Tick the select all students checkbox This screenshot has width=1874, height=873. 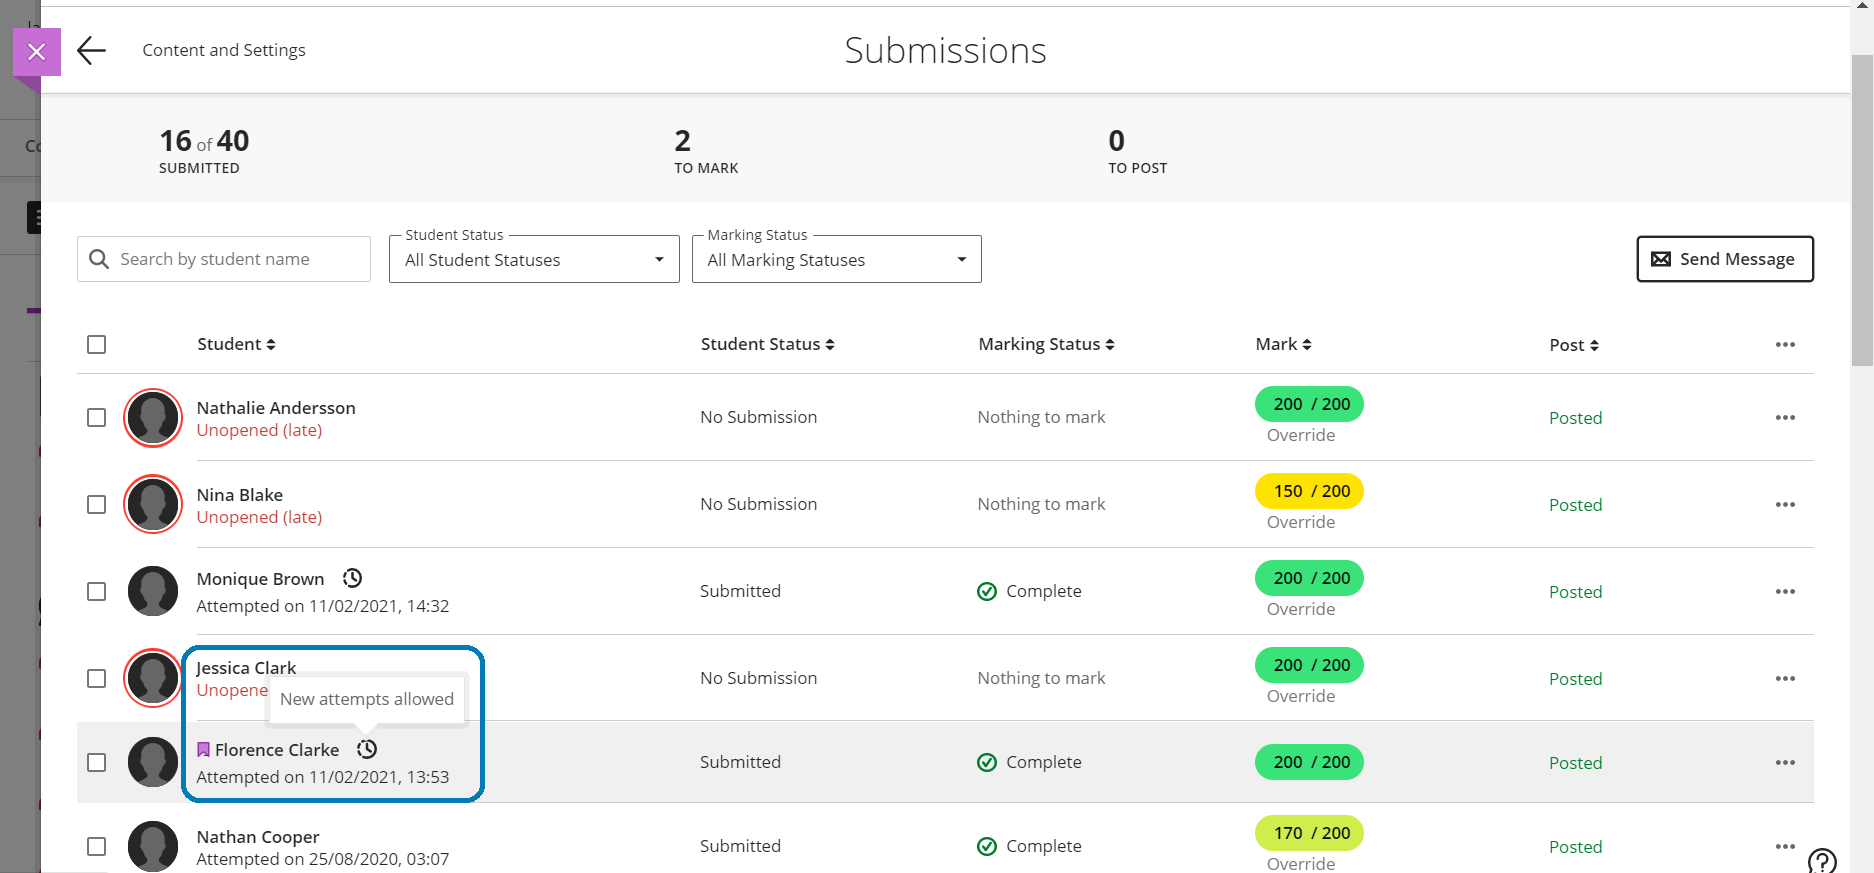click(x=96, y=344)
